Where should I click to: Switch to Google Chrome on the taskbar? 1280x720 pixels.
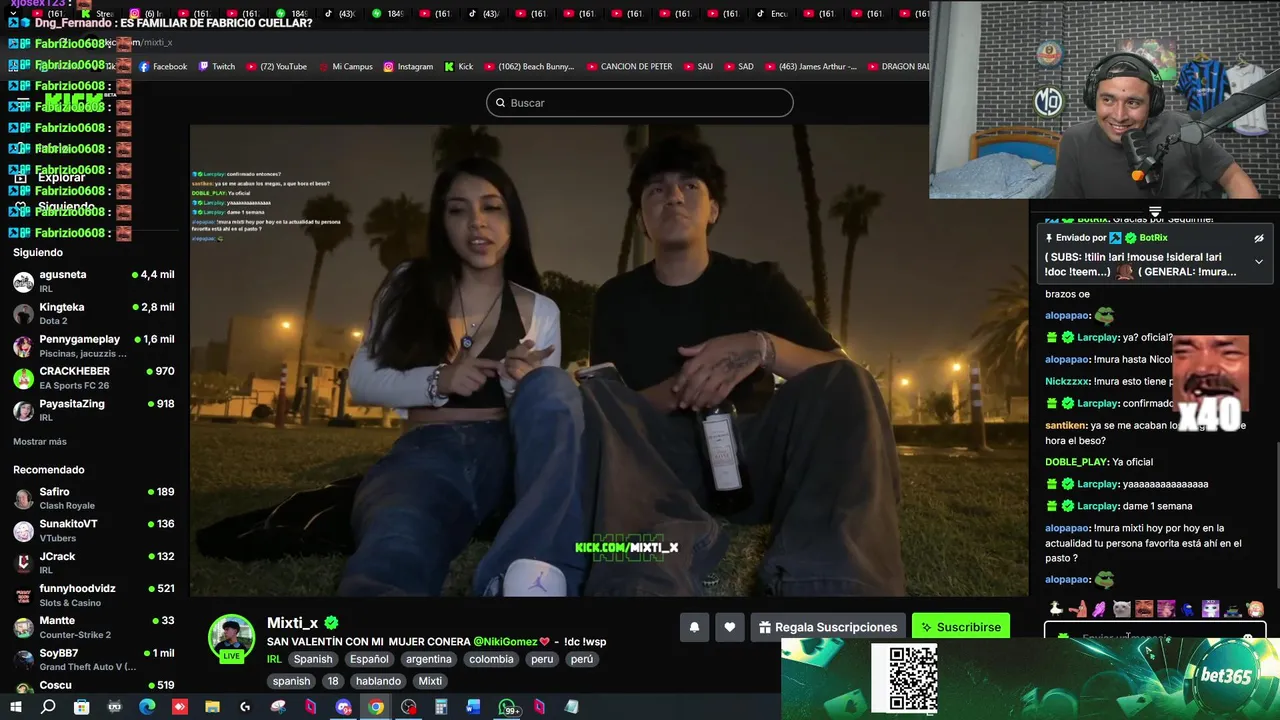click(376, 707)
